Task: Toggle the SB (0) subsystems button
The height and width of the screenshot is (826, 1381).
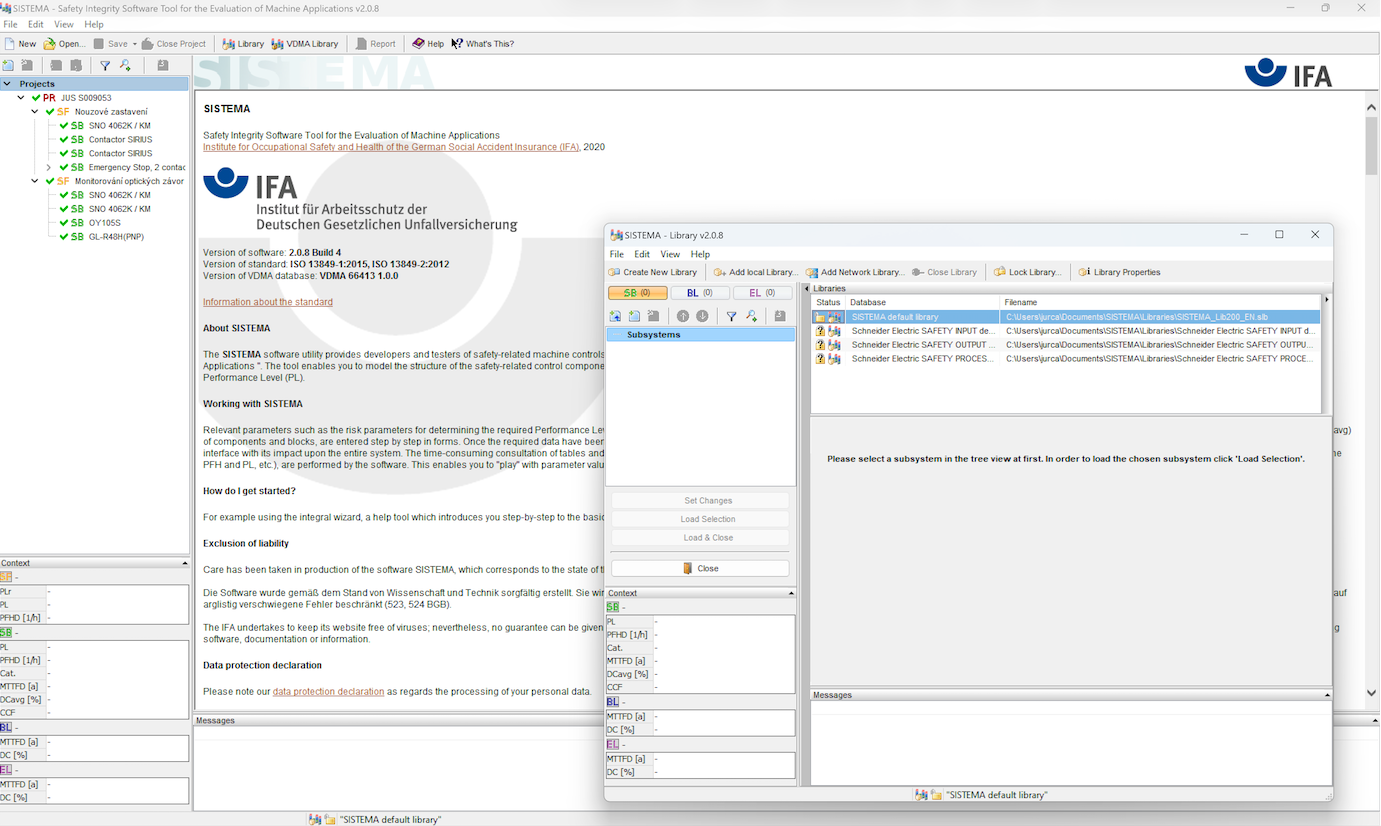Action: [x=637, y=293]
